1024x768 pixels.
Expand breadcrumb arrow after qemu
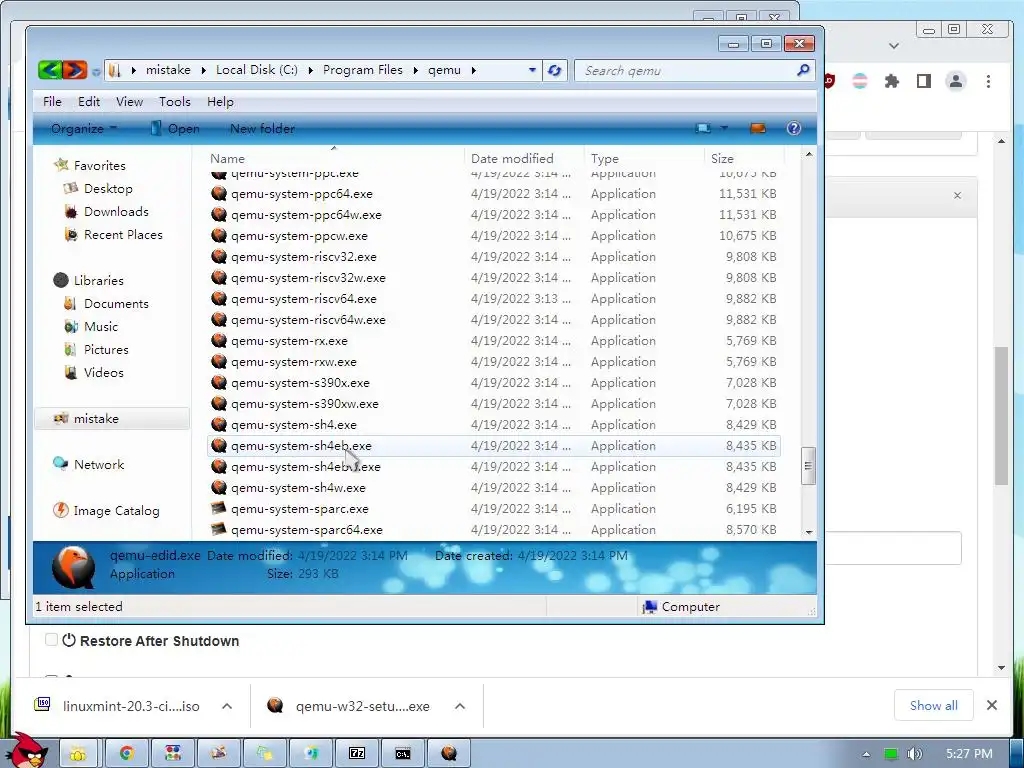pos(473,70)
